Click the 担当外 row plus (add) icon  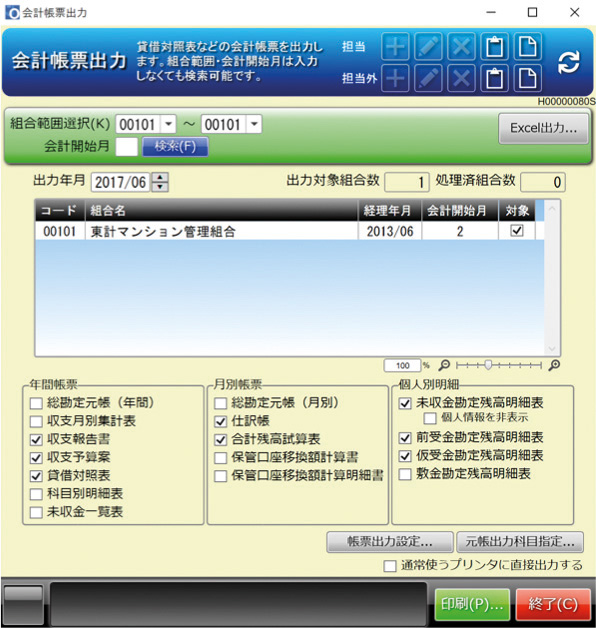(395, 78)
